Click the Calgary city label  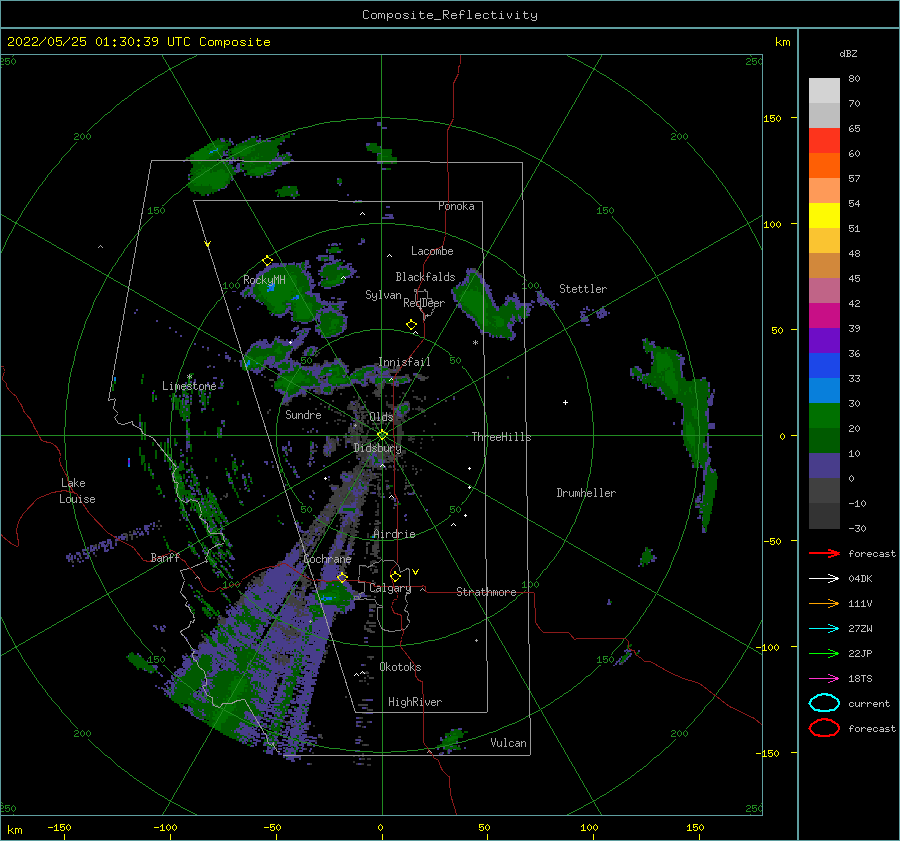coord(390,588)
